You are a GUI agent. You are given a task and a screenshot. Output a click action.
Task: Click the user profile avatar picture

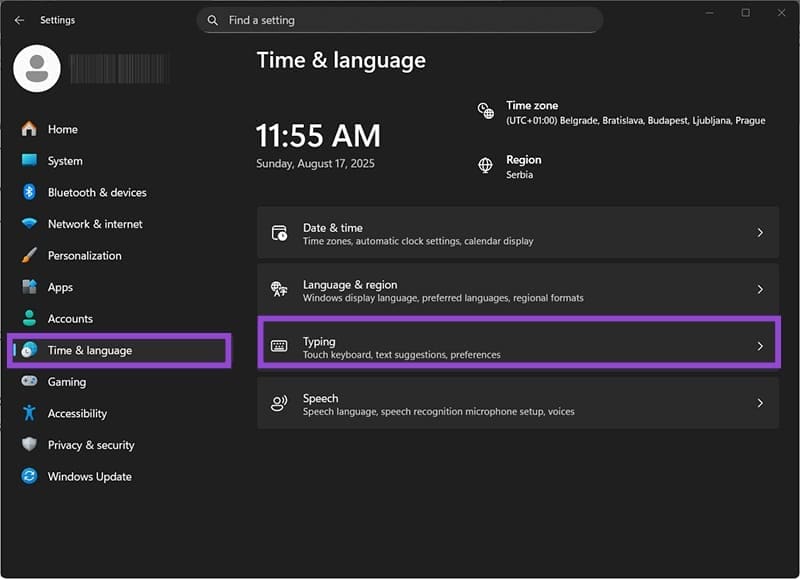coord(37,68)
